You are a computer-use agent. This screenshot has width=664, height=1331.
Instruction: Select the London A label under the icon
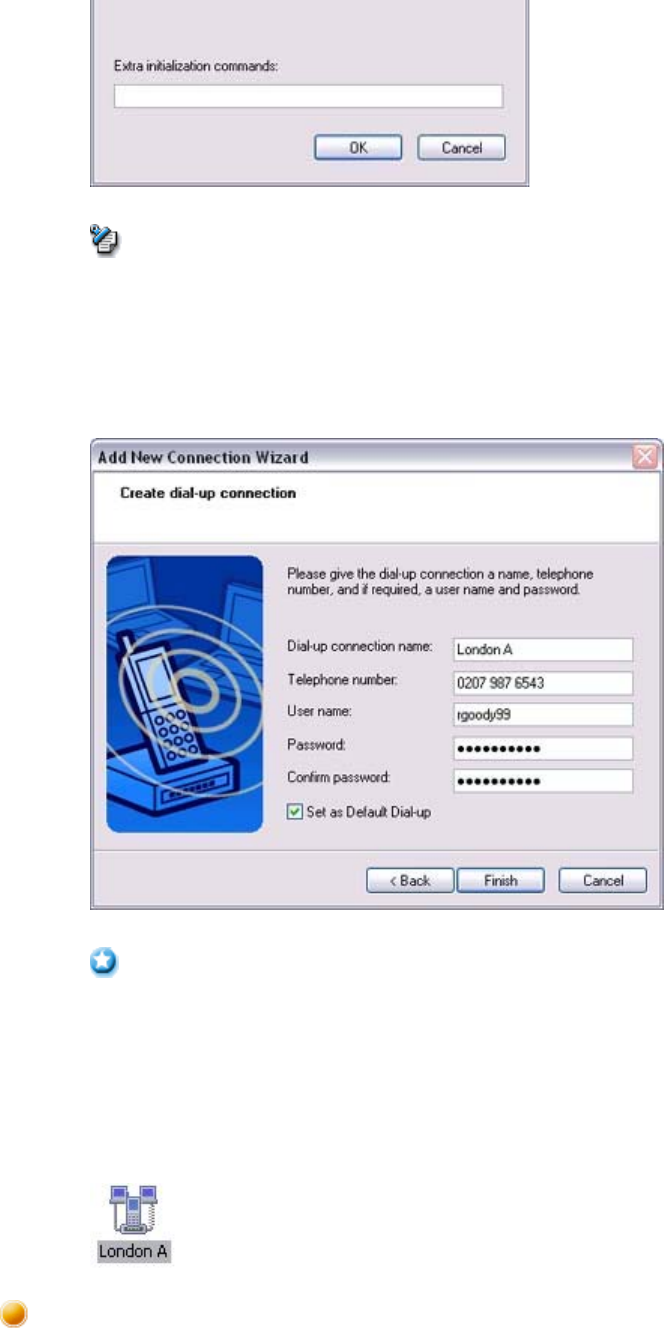tap(134, 1251)
